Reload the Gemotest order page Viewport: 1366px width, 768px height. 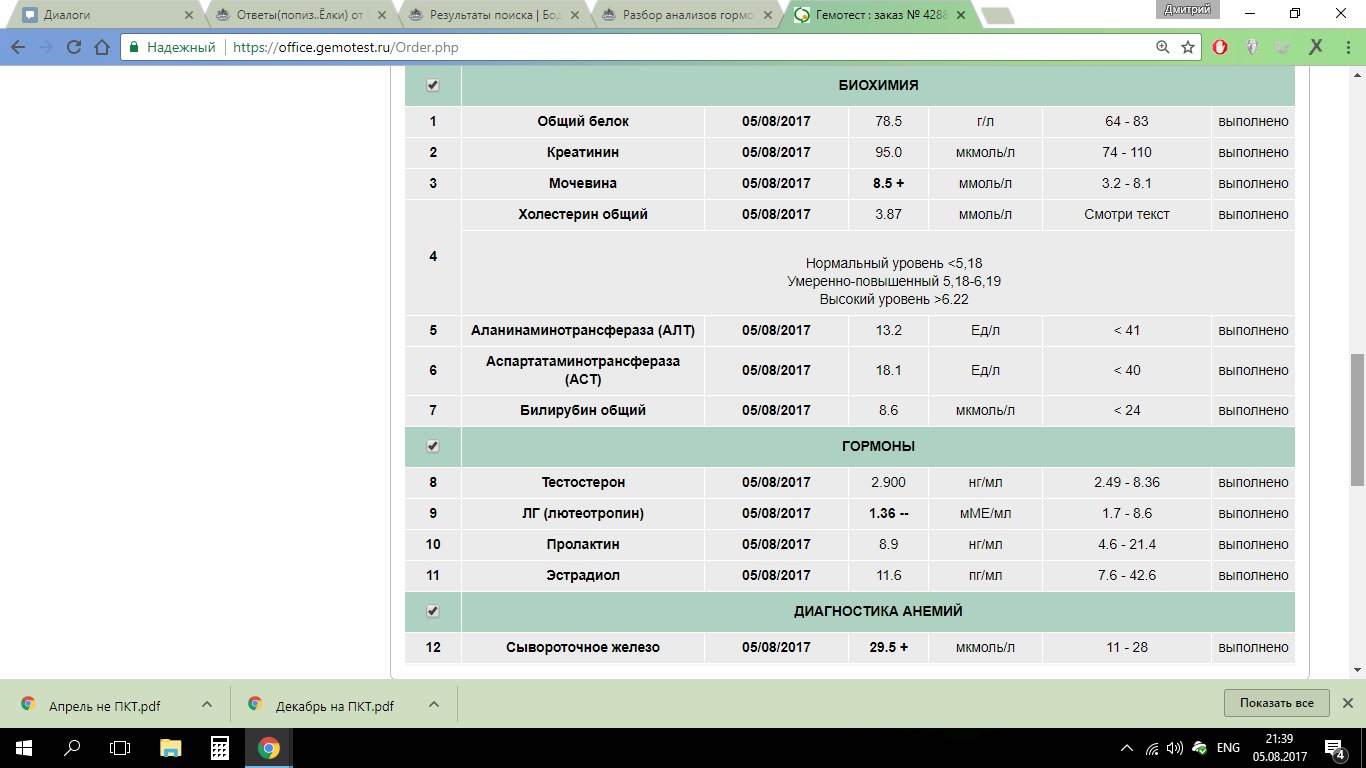(x=74, y=47)
